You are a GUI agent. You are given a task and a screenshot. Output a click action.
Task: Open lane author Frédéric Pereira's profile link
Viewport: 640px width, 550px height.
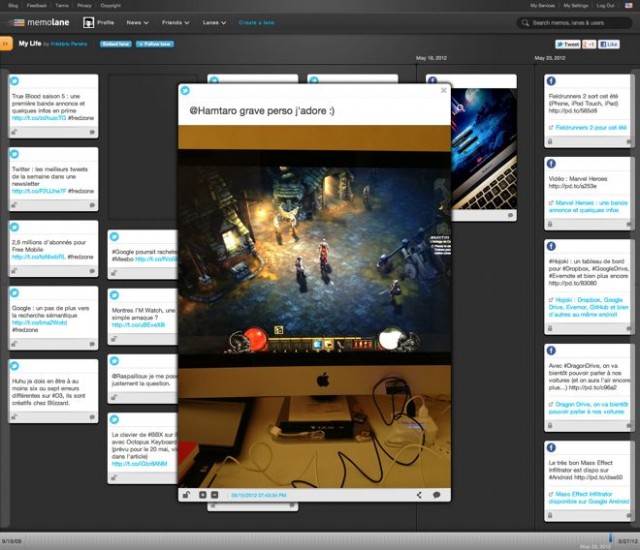69,44
